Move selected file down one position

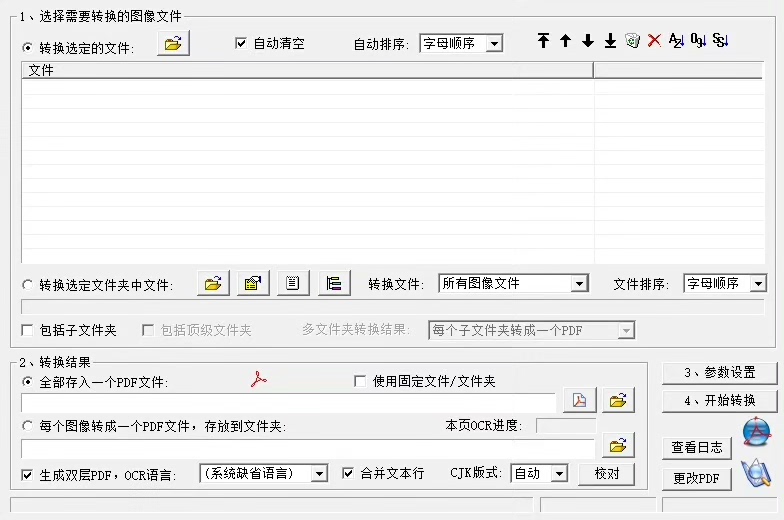pos(588,40)
